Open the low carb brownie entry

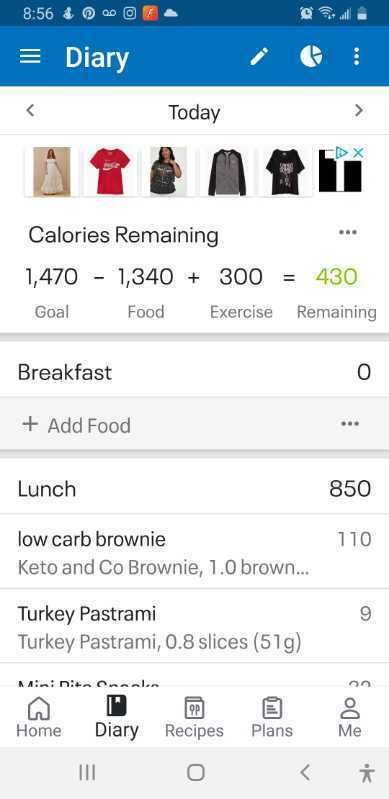[194, 552]
